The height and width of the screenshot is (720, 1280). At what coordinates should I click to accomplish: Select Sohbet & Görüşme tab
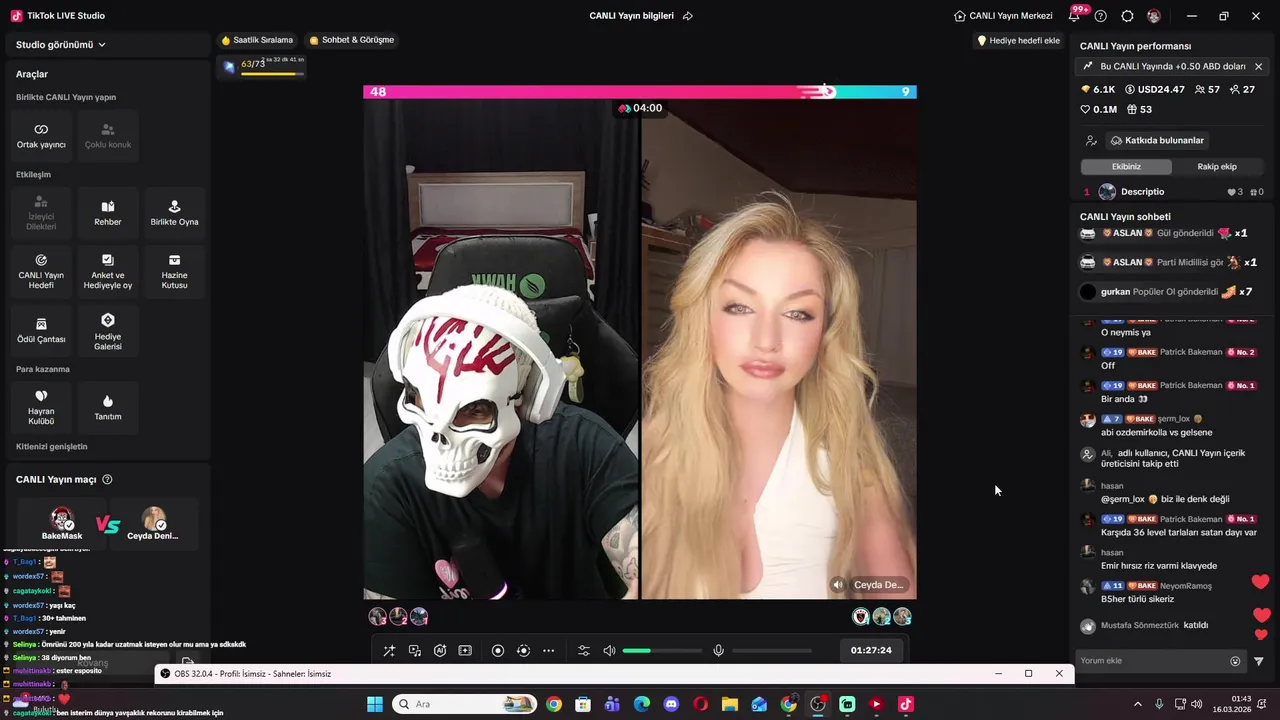(351, 40)
